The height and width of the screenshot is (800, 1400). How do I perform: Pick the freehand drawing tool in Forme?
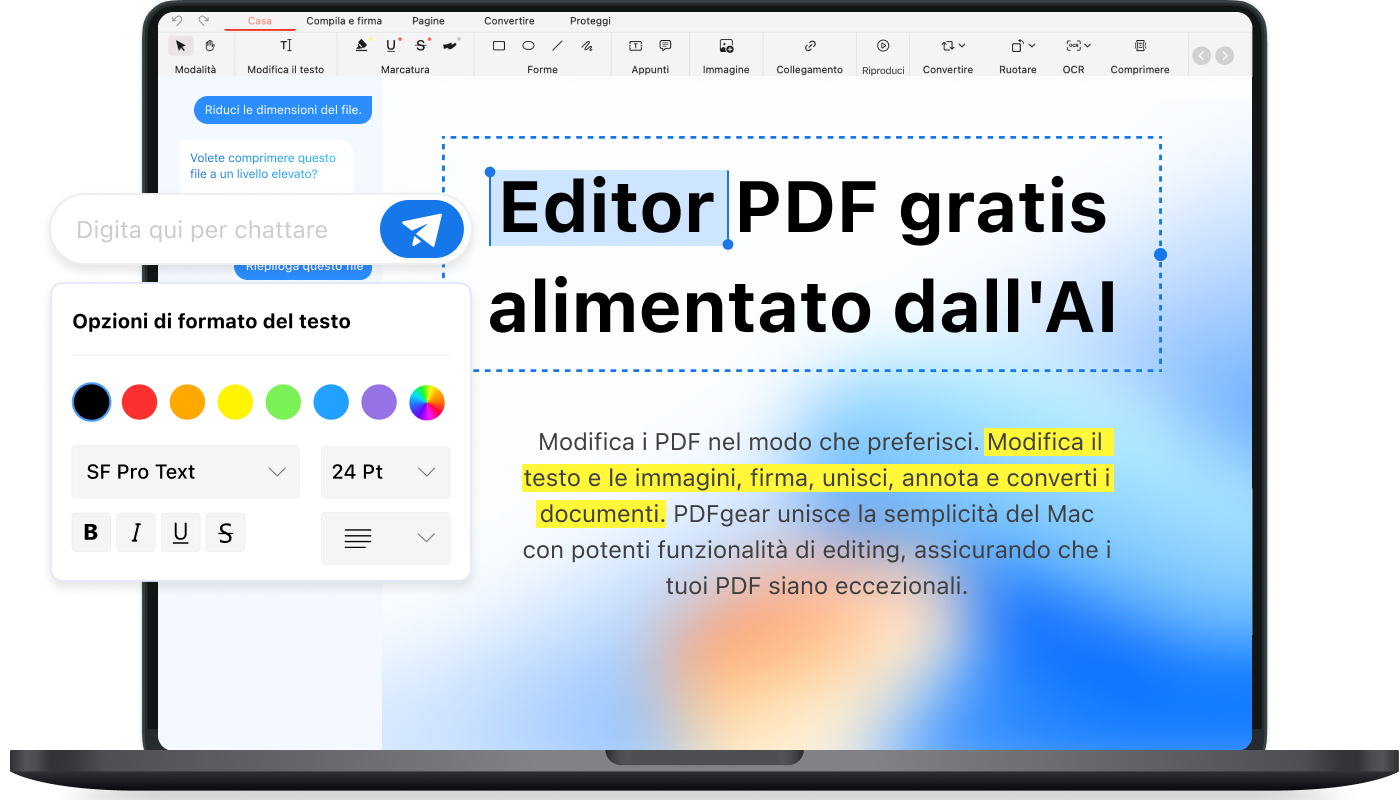586,45
